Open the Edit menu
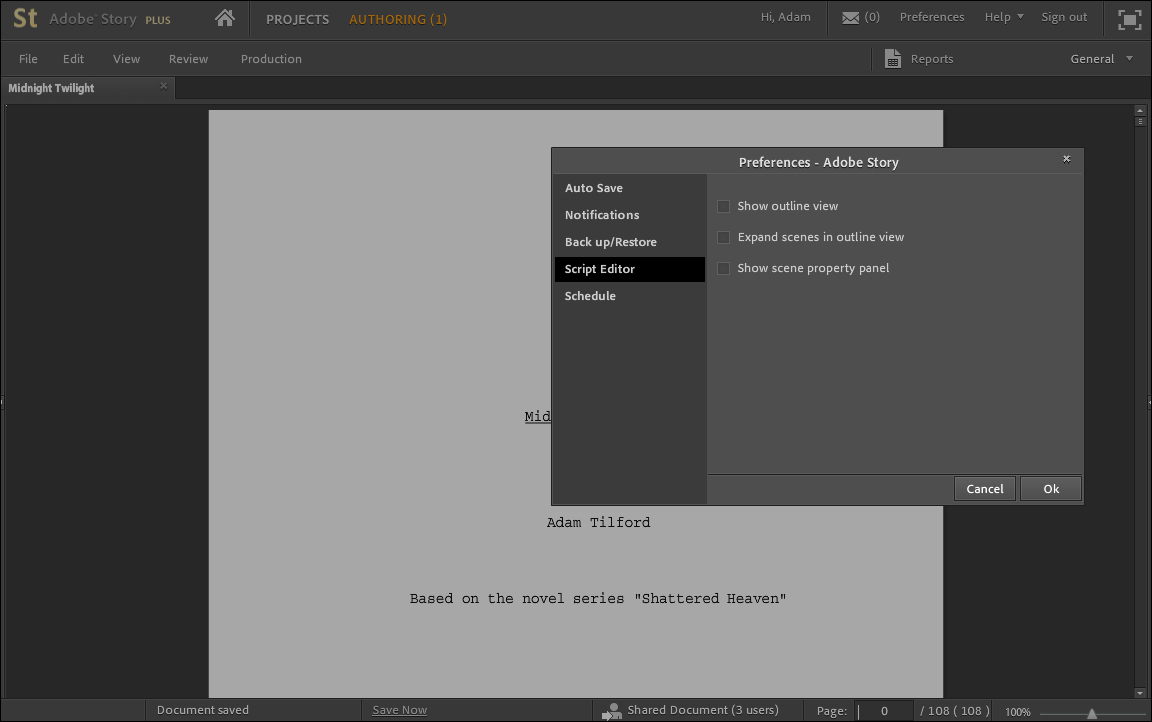 (73, 59)
